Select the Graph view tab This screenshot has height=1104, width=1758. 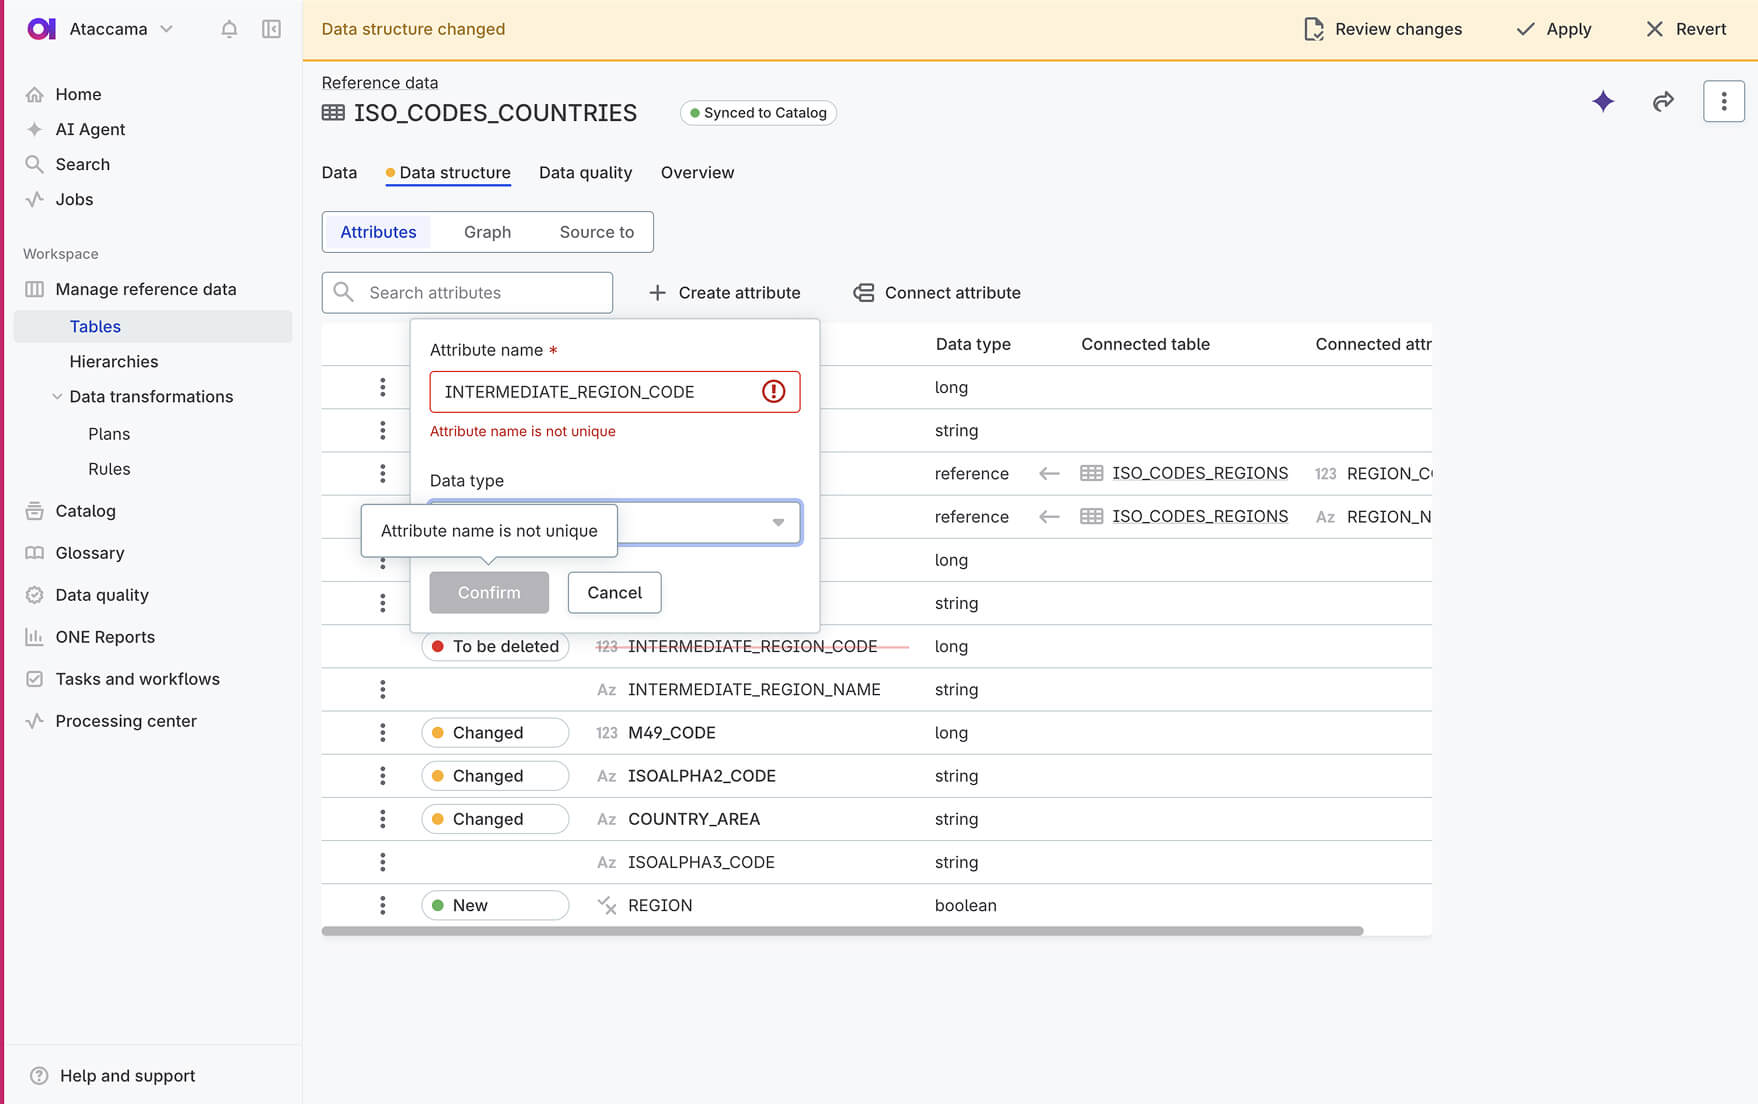[x=487, y=232]
